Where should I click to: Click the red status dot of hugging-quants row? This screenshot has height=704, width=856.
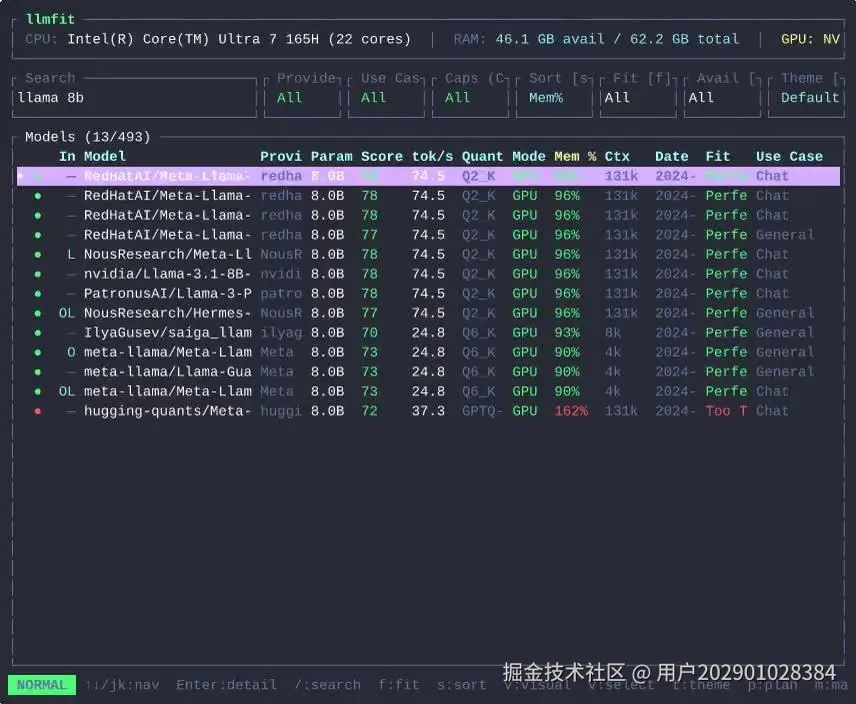click(x=38, y=411)
